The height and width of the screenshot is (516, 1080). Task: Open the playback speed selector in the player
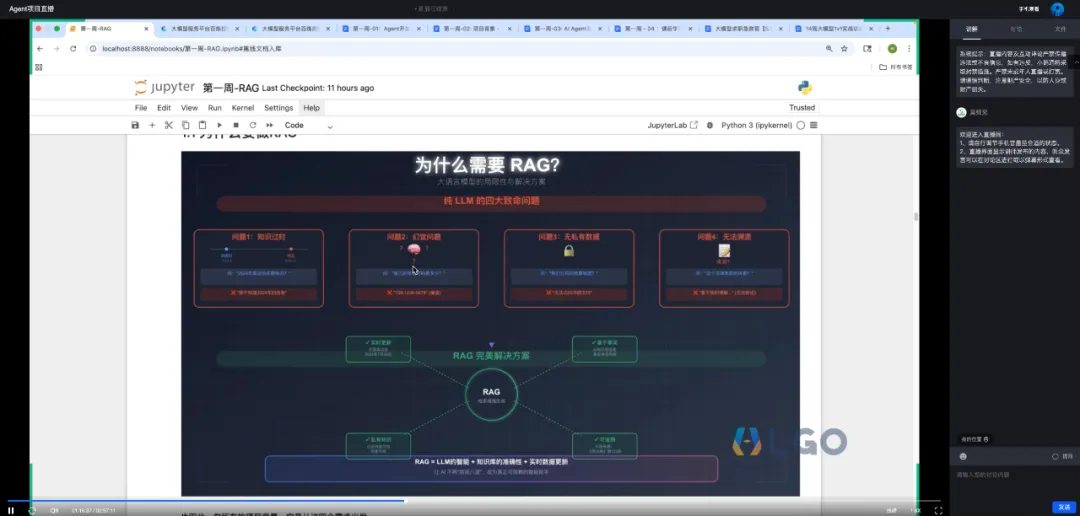pos(915,510)
